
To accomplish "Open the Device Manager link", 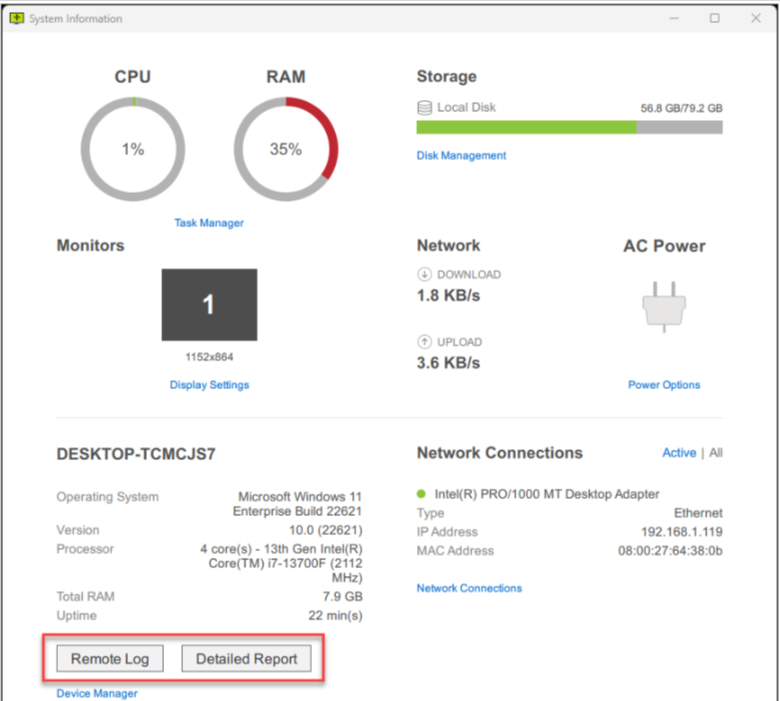I will coord(97,693).
